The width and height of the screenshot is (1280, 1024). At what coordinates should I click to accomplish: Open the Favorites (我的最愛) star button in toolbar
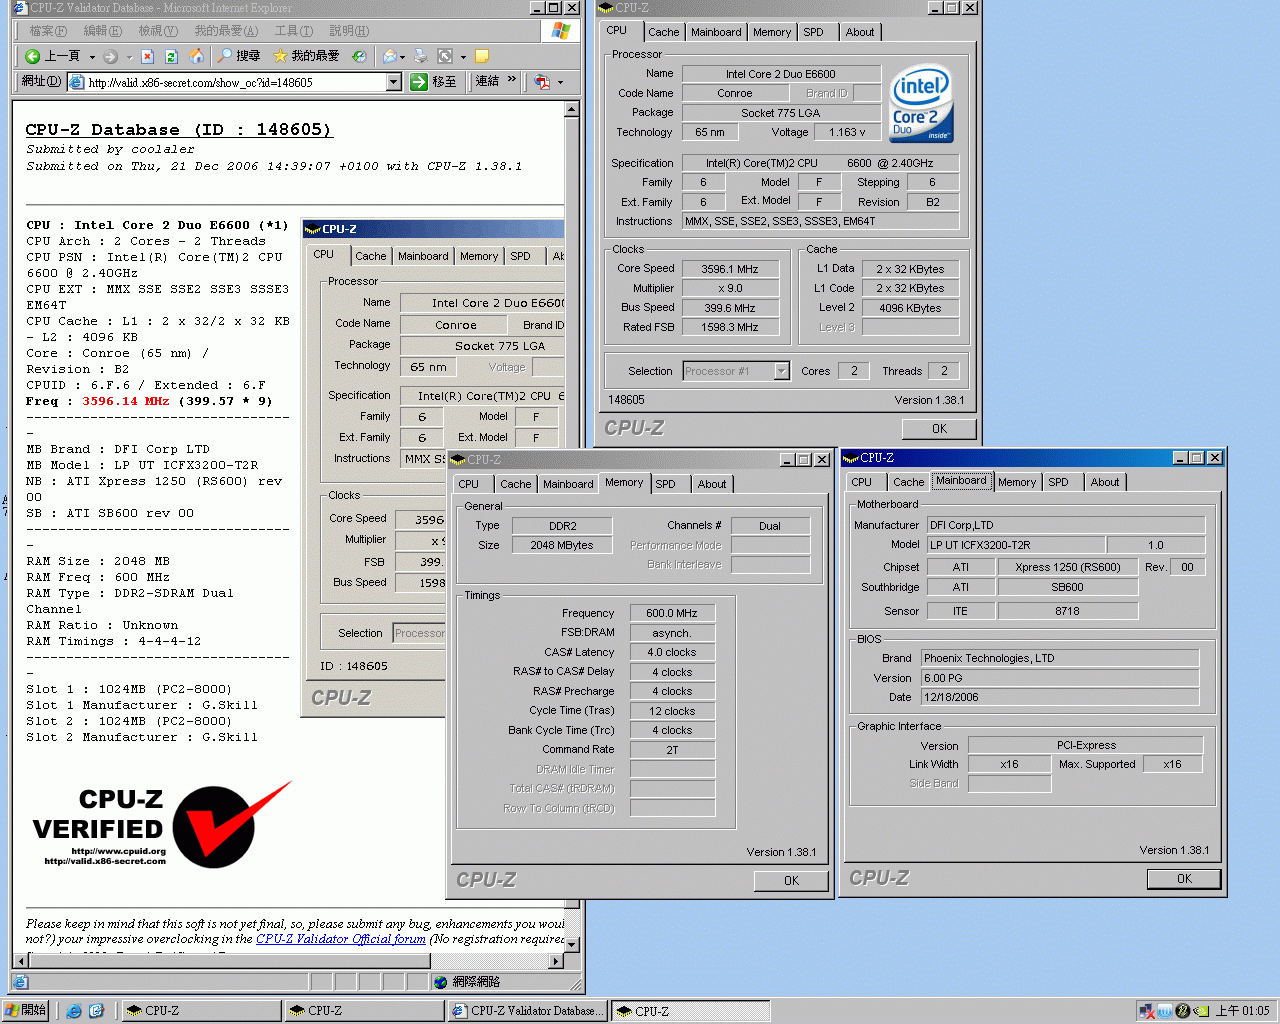(x=307, y=56)
